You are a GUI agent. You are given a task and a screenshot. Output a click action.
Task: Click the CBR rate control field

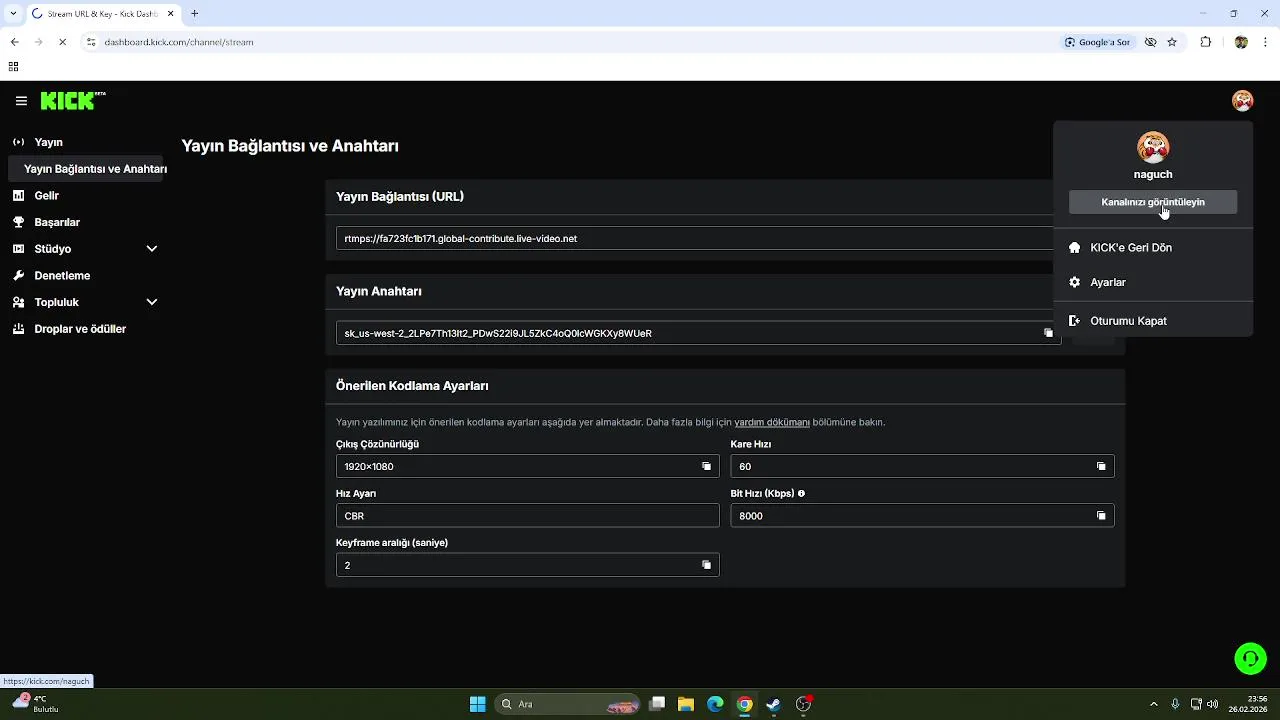click(527, 516)
